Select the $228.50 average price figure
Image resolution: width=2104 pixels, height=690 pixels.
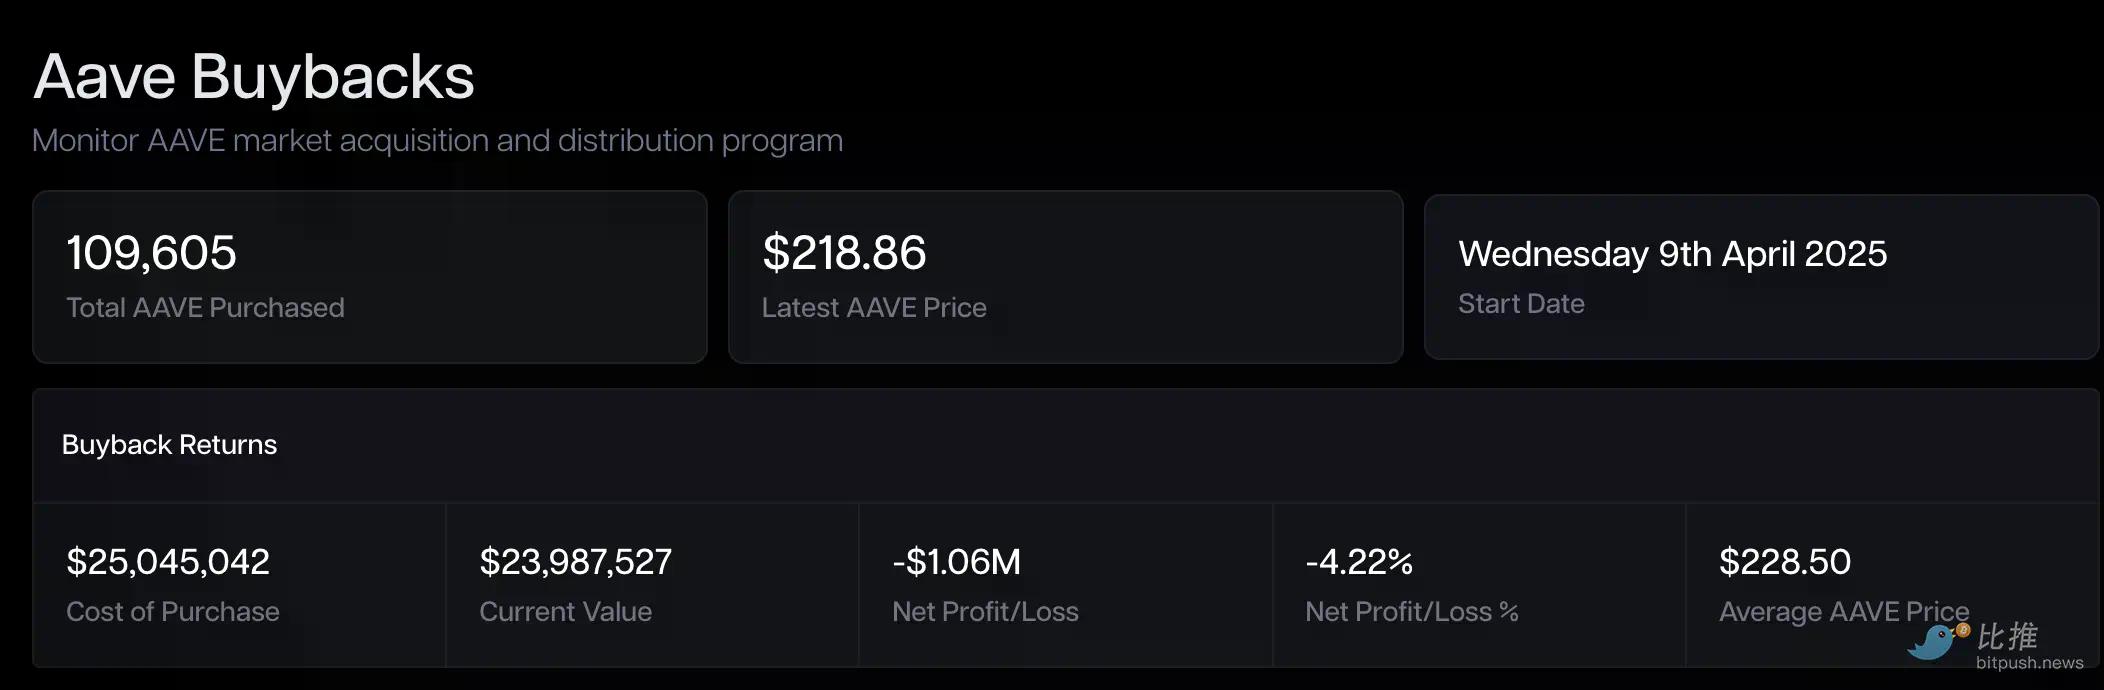(x=1784, y=562)
